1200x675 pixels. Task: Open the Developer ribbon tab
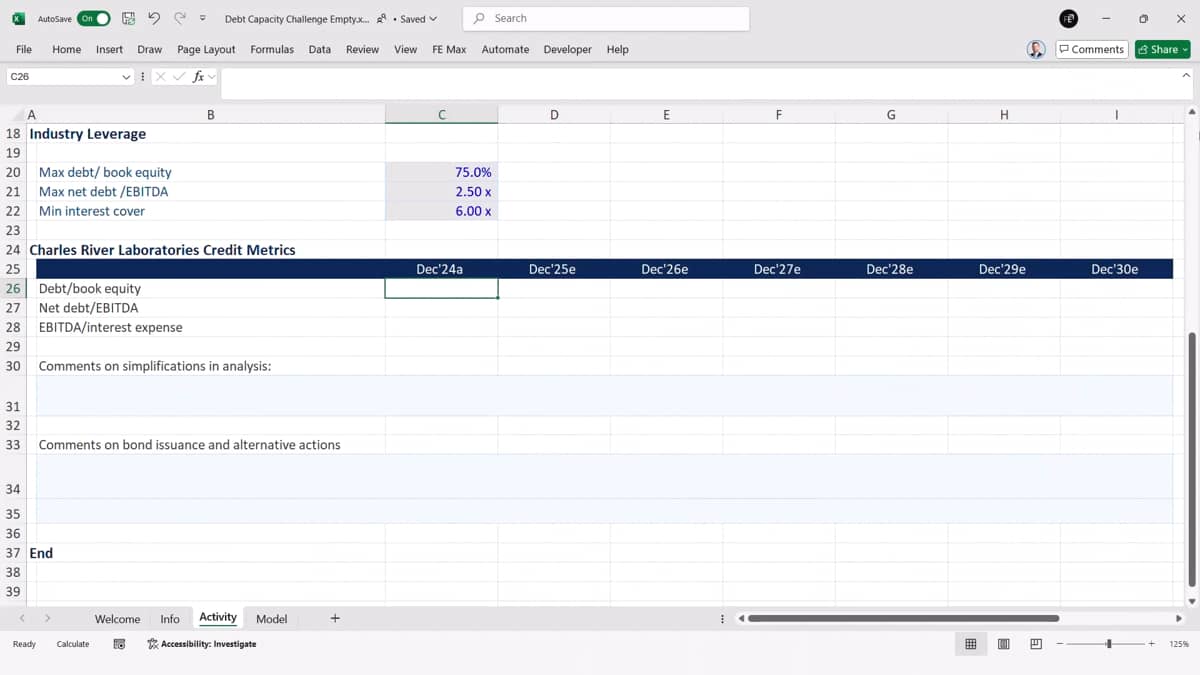[x=567, y=49]
